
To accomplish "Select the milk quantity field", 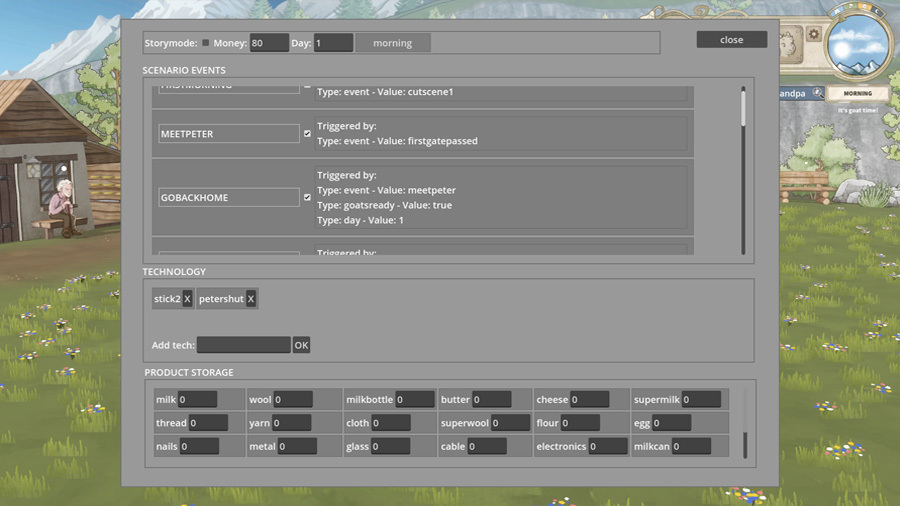I will coord(197,399).
